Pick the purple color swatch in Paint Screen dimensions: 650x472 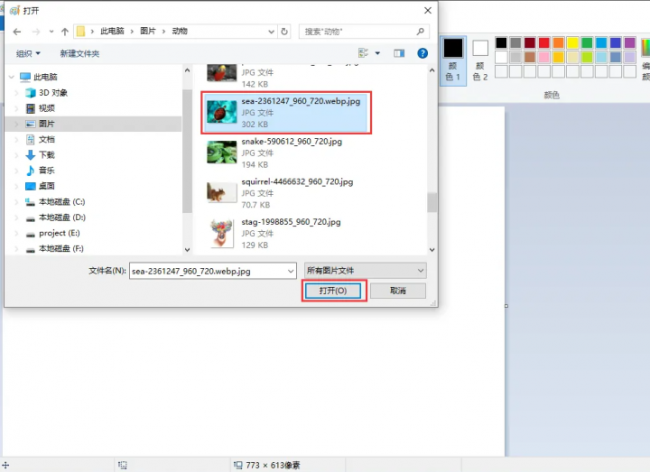pyautogui.click(x=630, y=43)
